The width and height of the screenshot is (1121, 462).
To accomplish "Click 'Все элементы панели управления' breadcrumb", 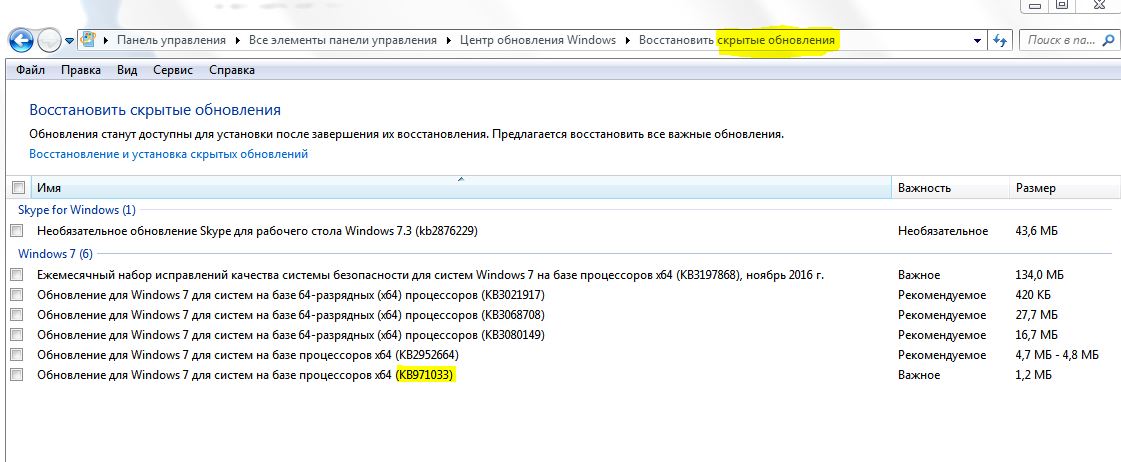I will point(342,40).
